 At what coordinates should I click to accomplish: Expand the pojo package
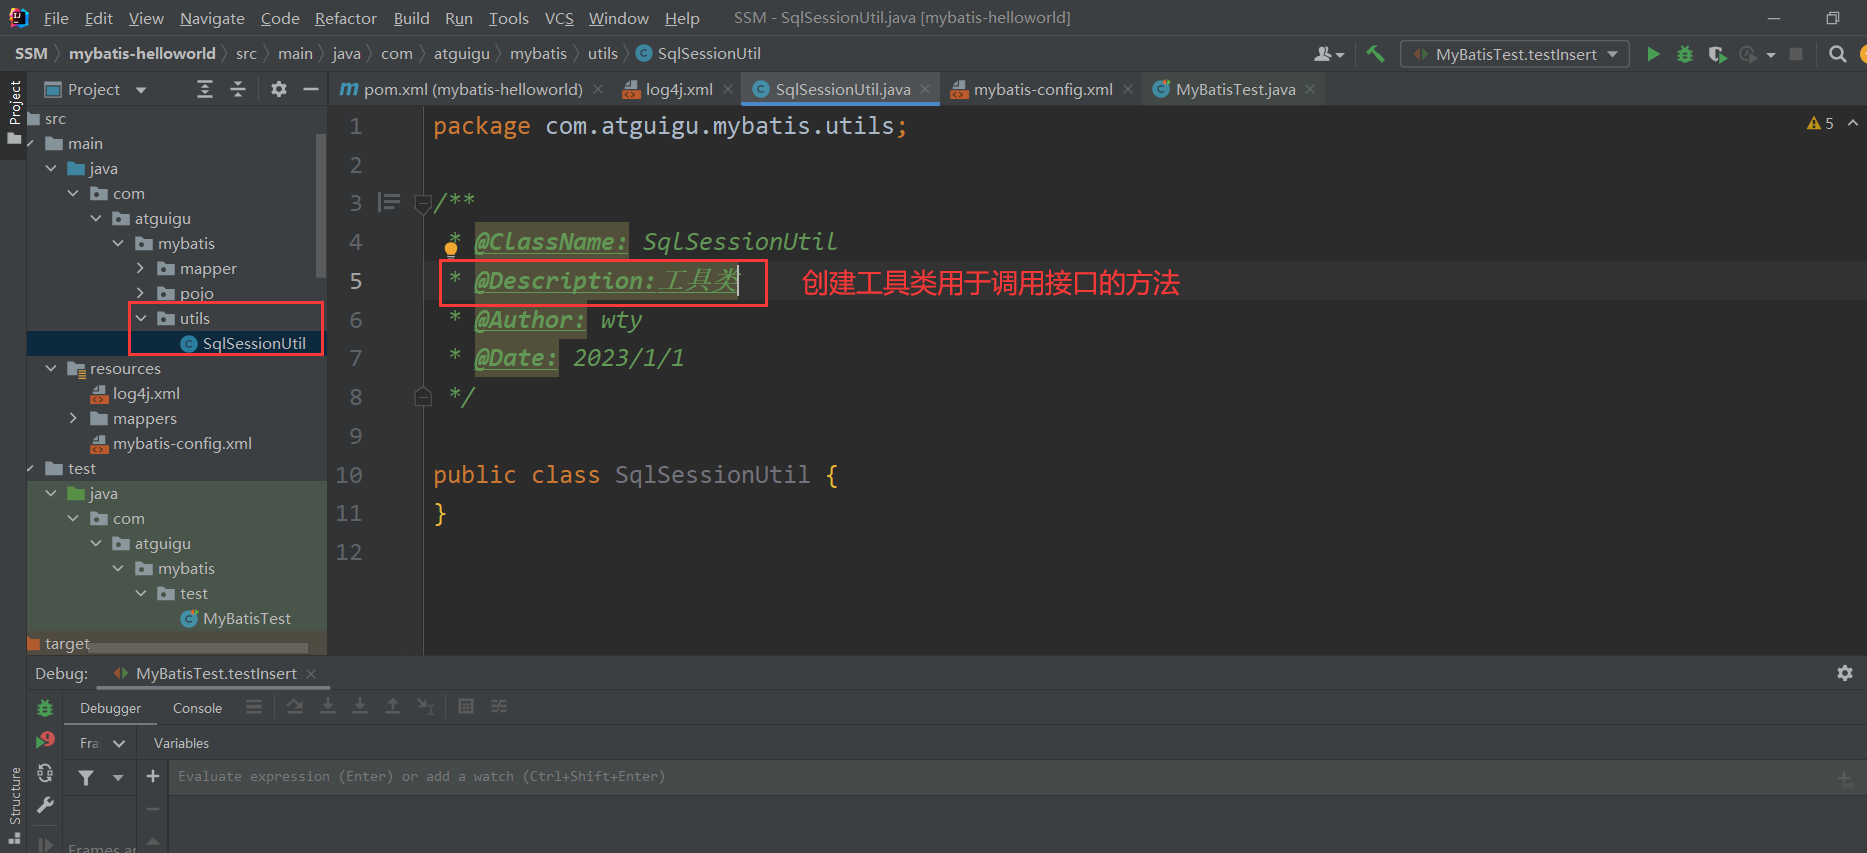pos(141,293)
